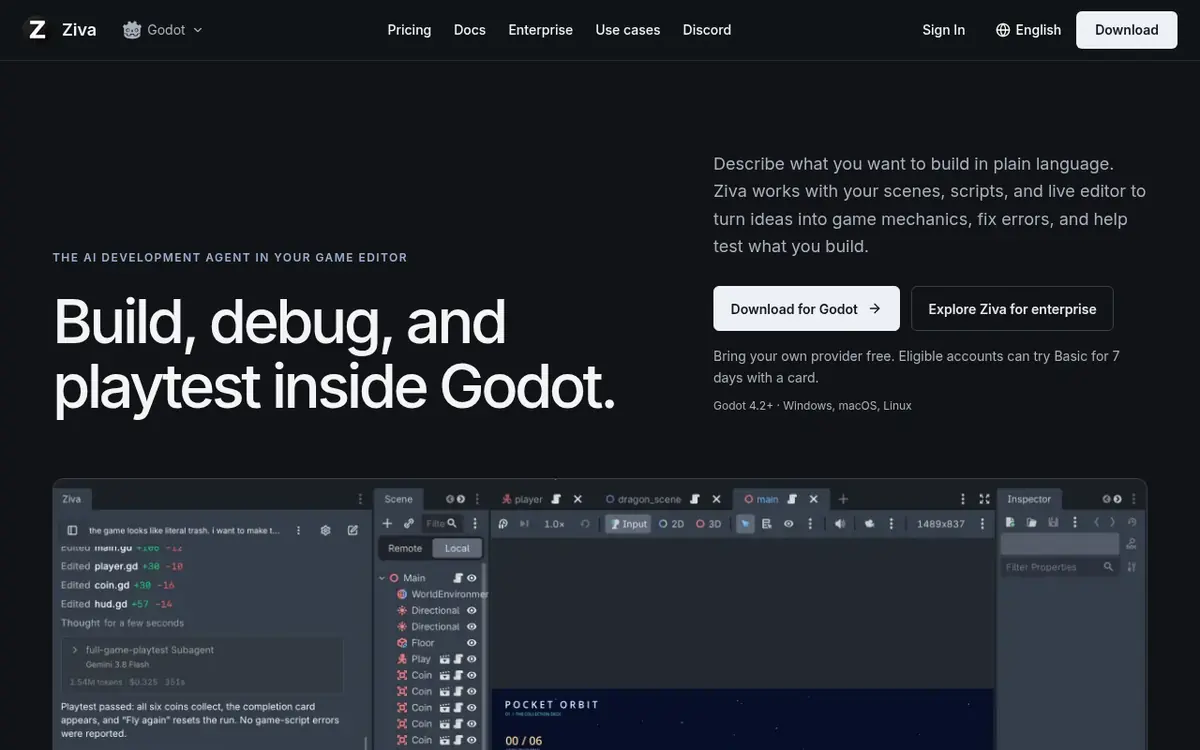
Task: Close the player scene tab
Action: 578,499
